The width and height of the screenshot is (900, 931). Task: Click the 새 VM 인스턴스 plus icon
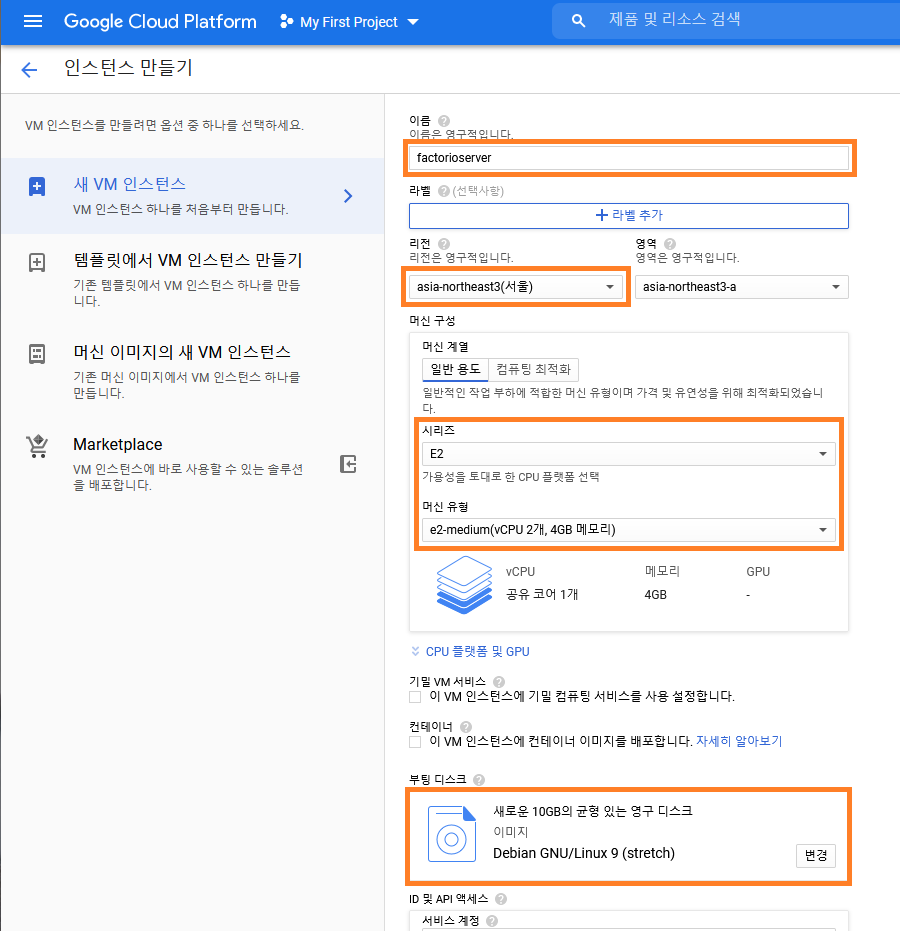37,186
